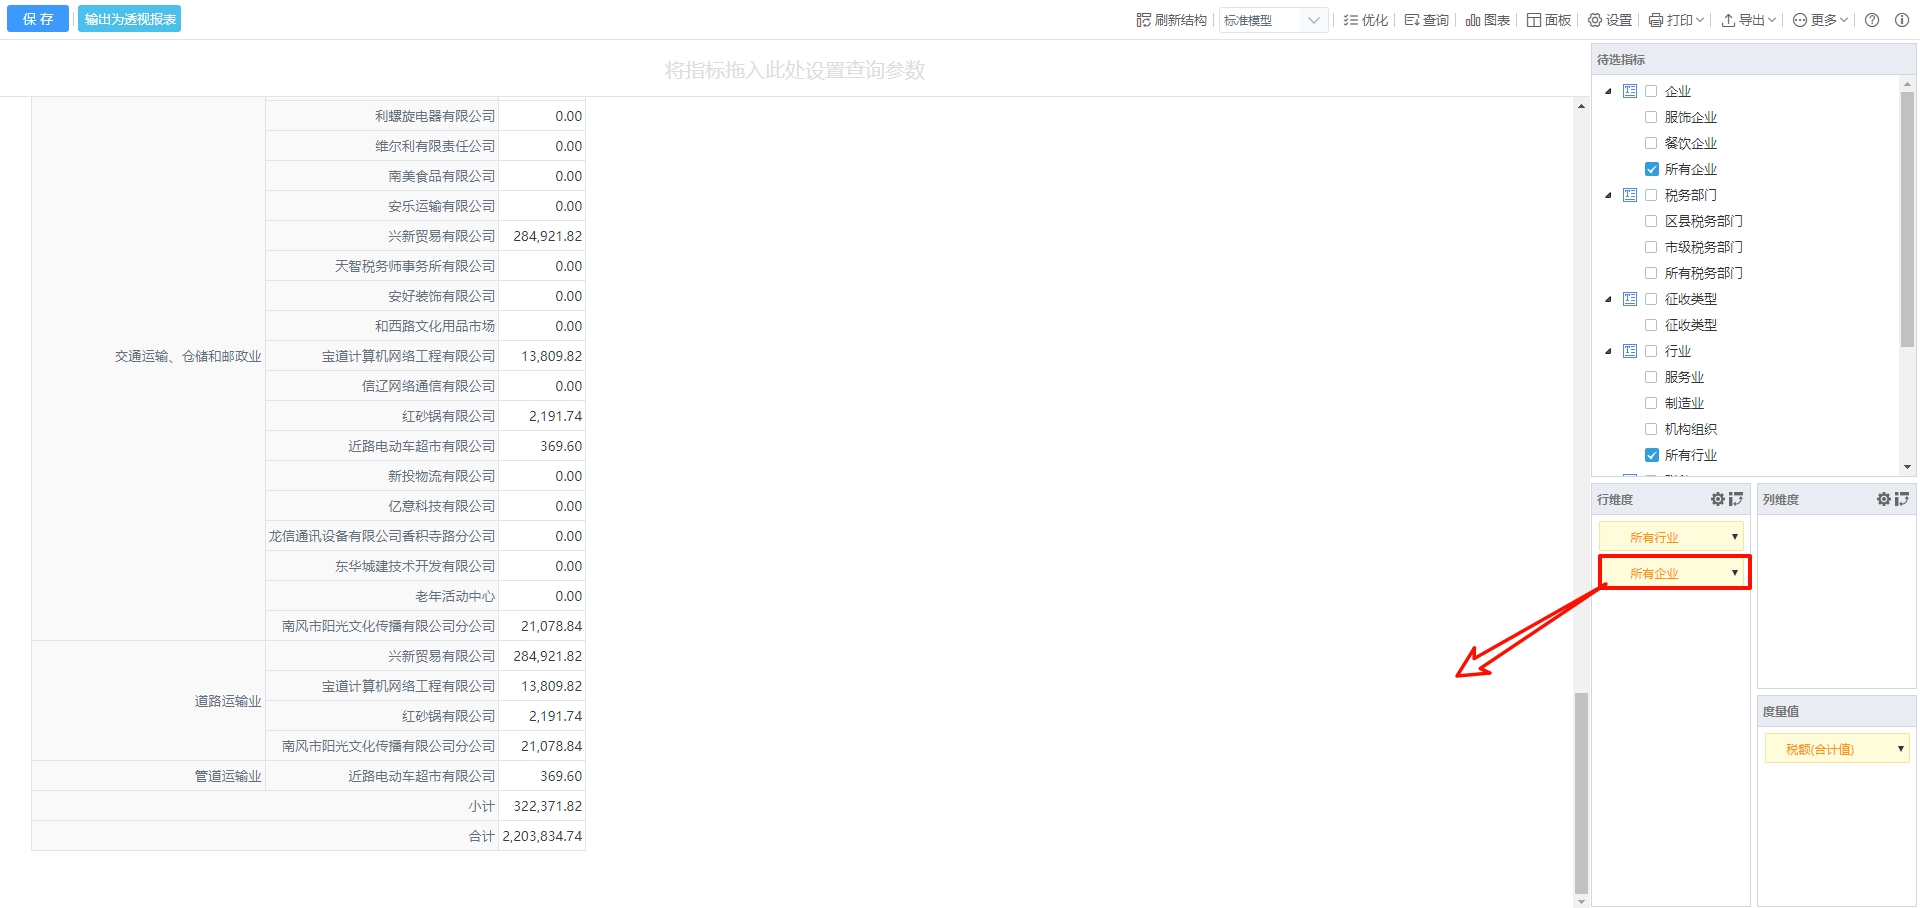Open the 标准模型 model dropdown
The width and height of the screenshot is (1920, 908).
1273,20
